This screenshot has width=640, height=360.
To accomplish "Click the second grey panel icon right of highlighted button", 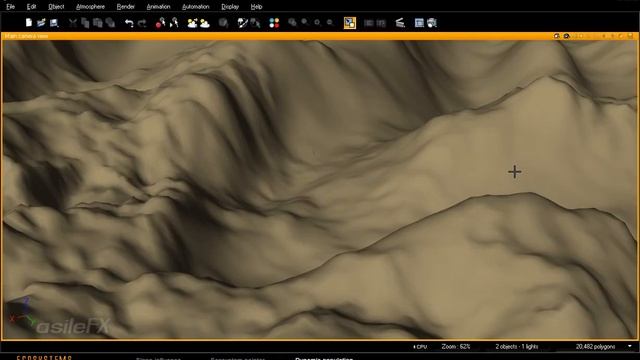I will pos(381,23).
